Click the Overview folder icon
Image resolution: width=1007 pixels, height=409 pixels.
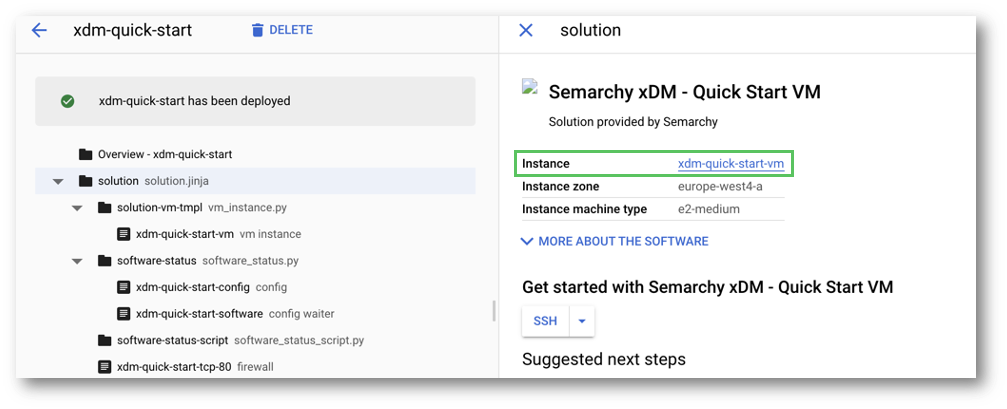[x=85, y=154]
